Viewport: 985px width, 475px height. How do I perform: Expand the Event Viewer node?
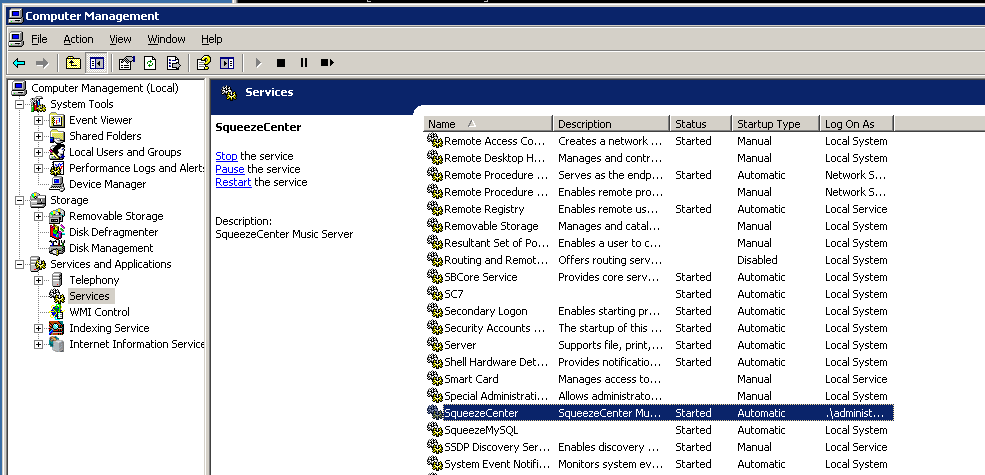pyautogui.click(x=39, y=120)
